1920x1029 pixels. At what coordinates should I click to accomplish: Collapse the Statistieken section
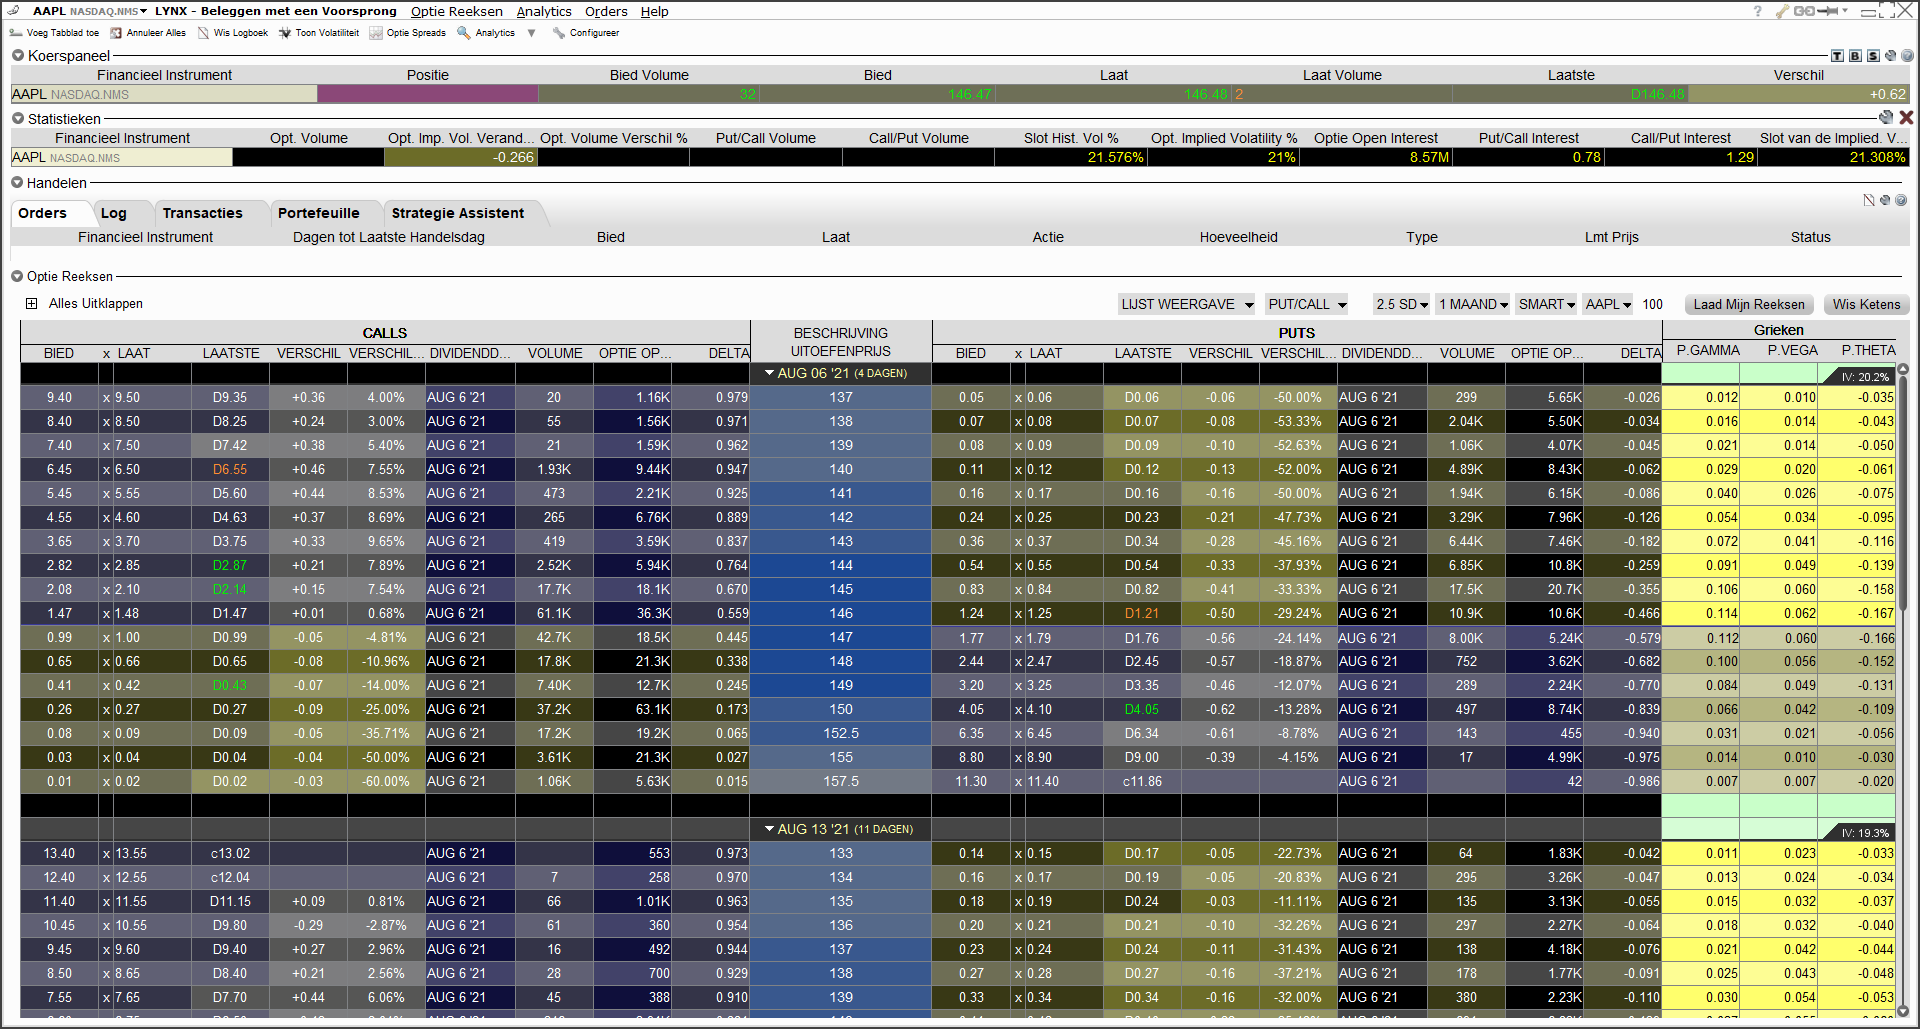coord(18,118)
